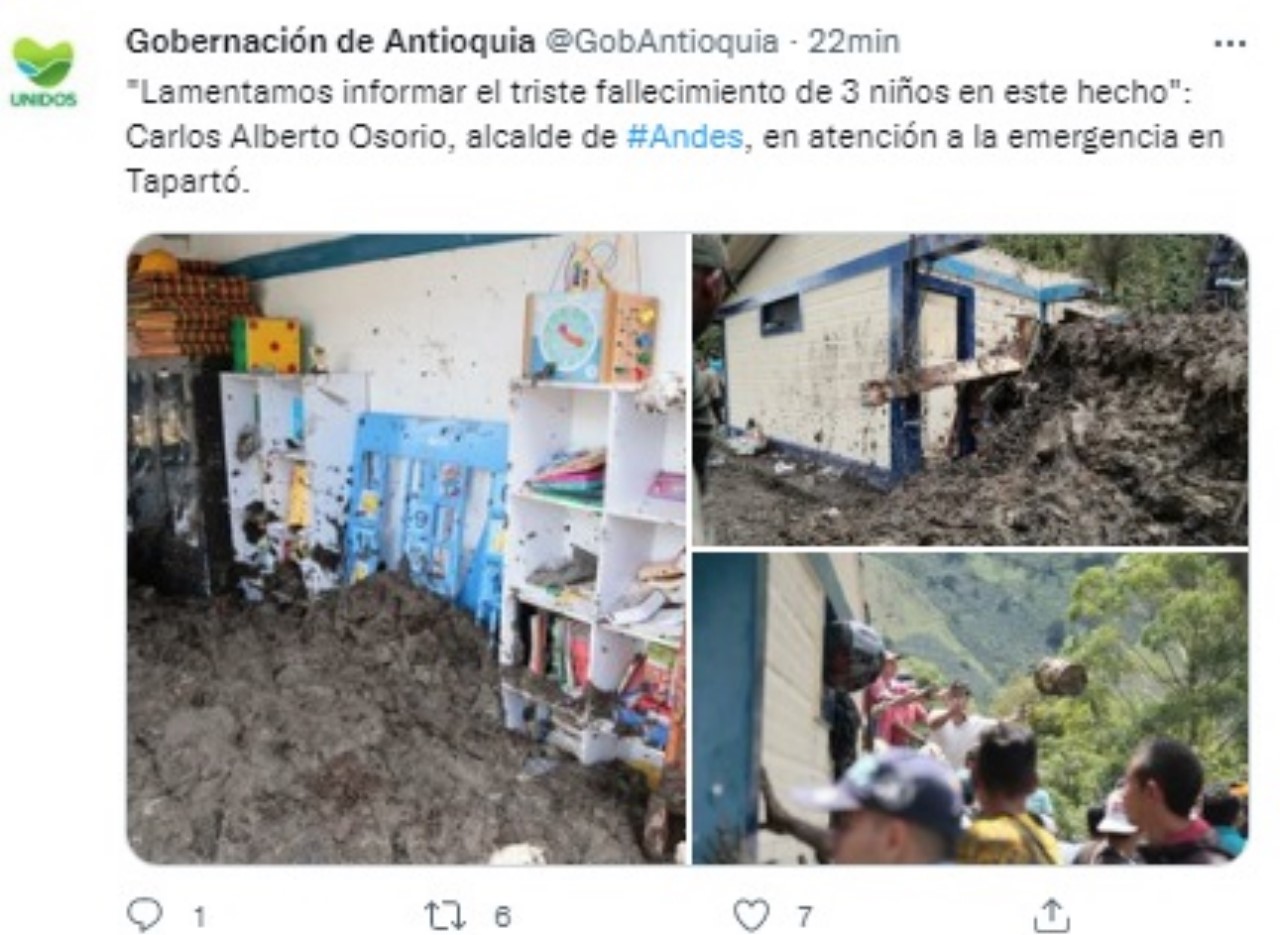
Task: Like the tweet with the heart icon
Action: (751, 914)
